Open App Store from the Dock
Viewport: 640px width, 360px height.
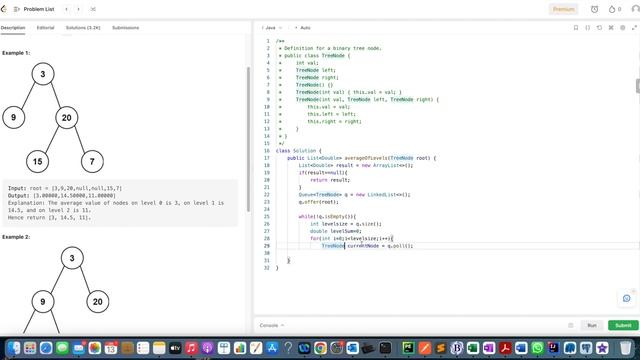272,348
